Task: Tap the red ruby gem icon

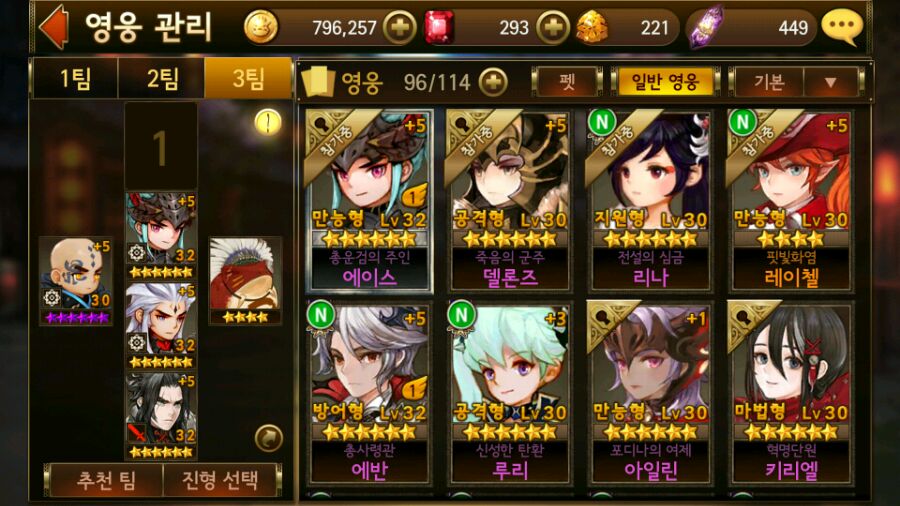Action: pyautogui.click(x=439, y=27)
